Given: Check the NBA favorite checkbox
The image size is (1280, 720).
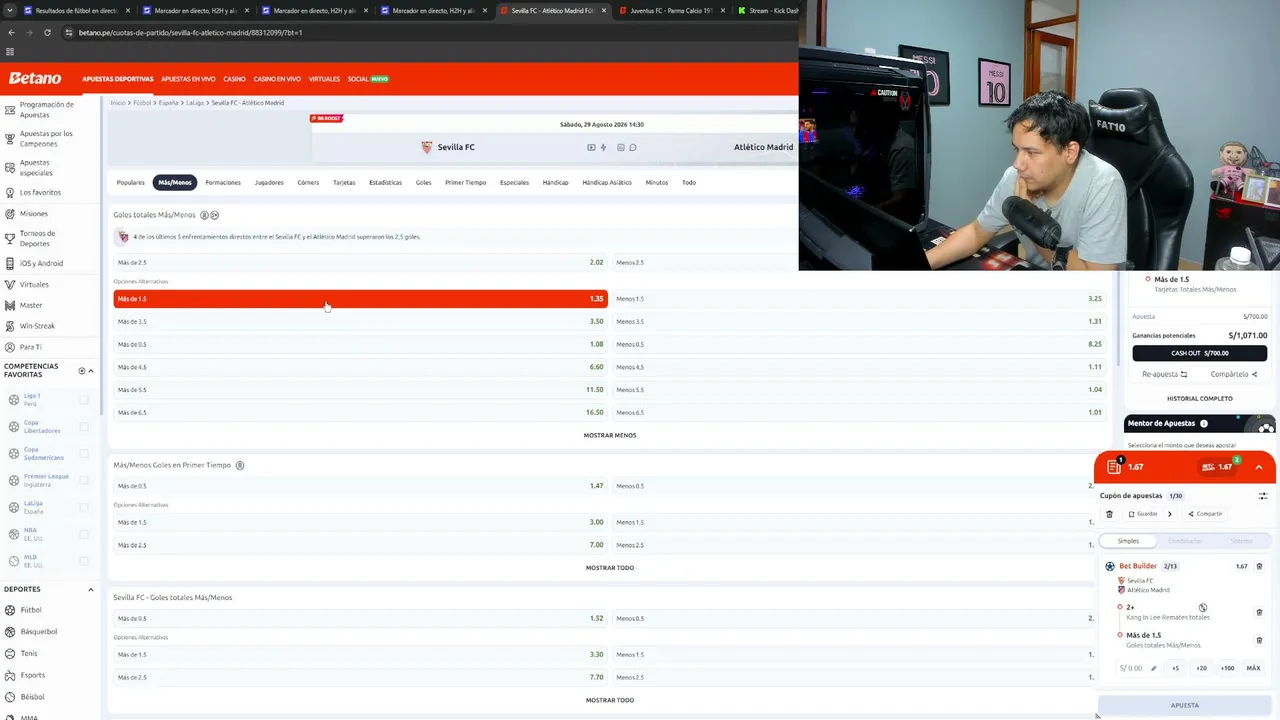Looking at the screenshot, I should (x=84, y=534).
